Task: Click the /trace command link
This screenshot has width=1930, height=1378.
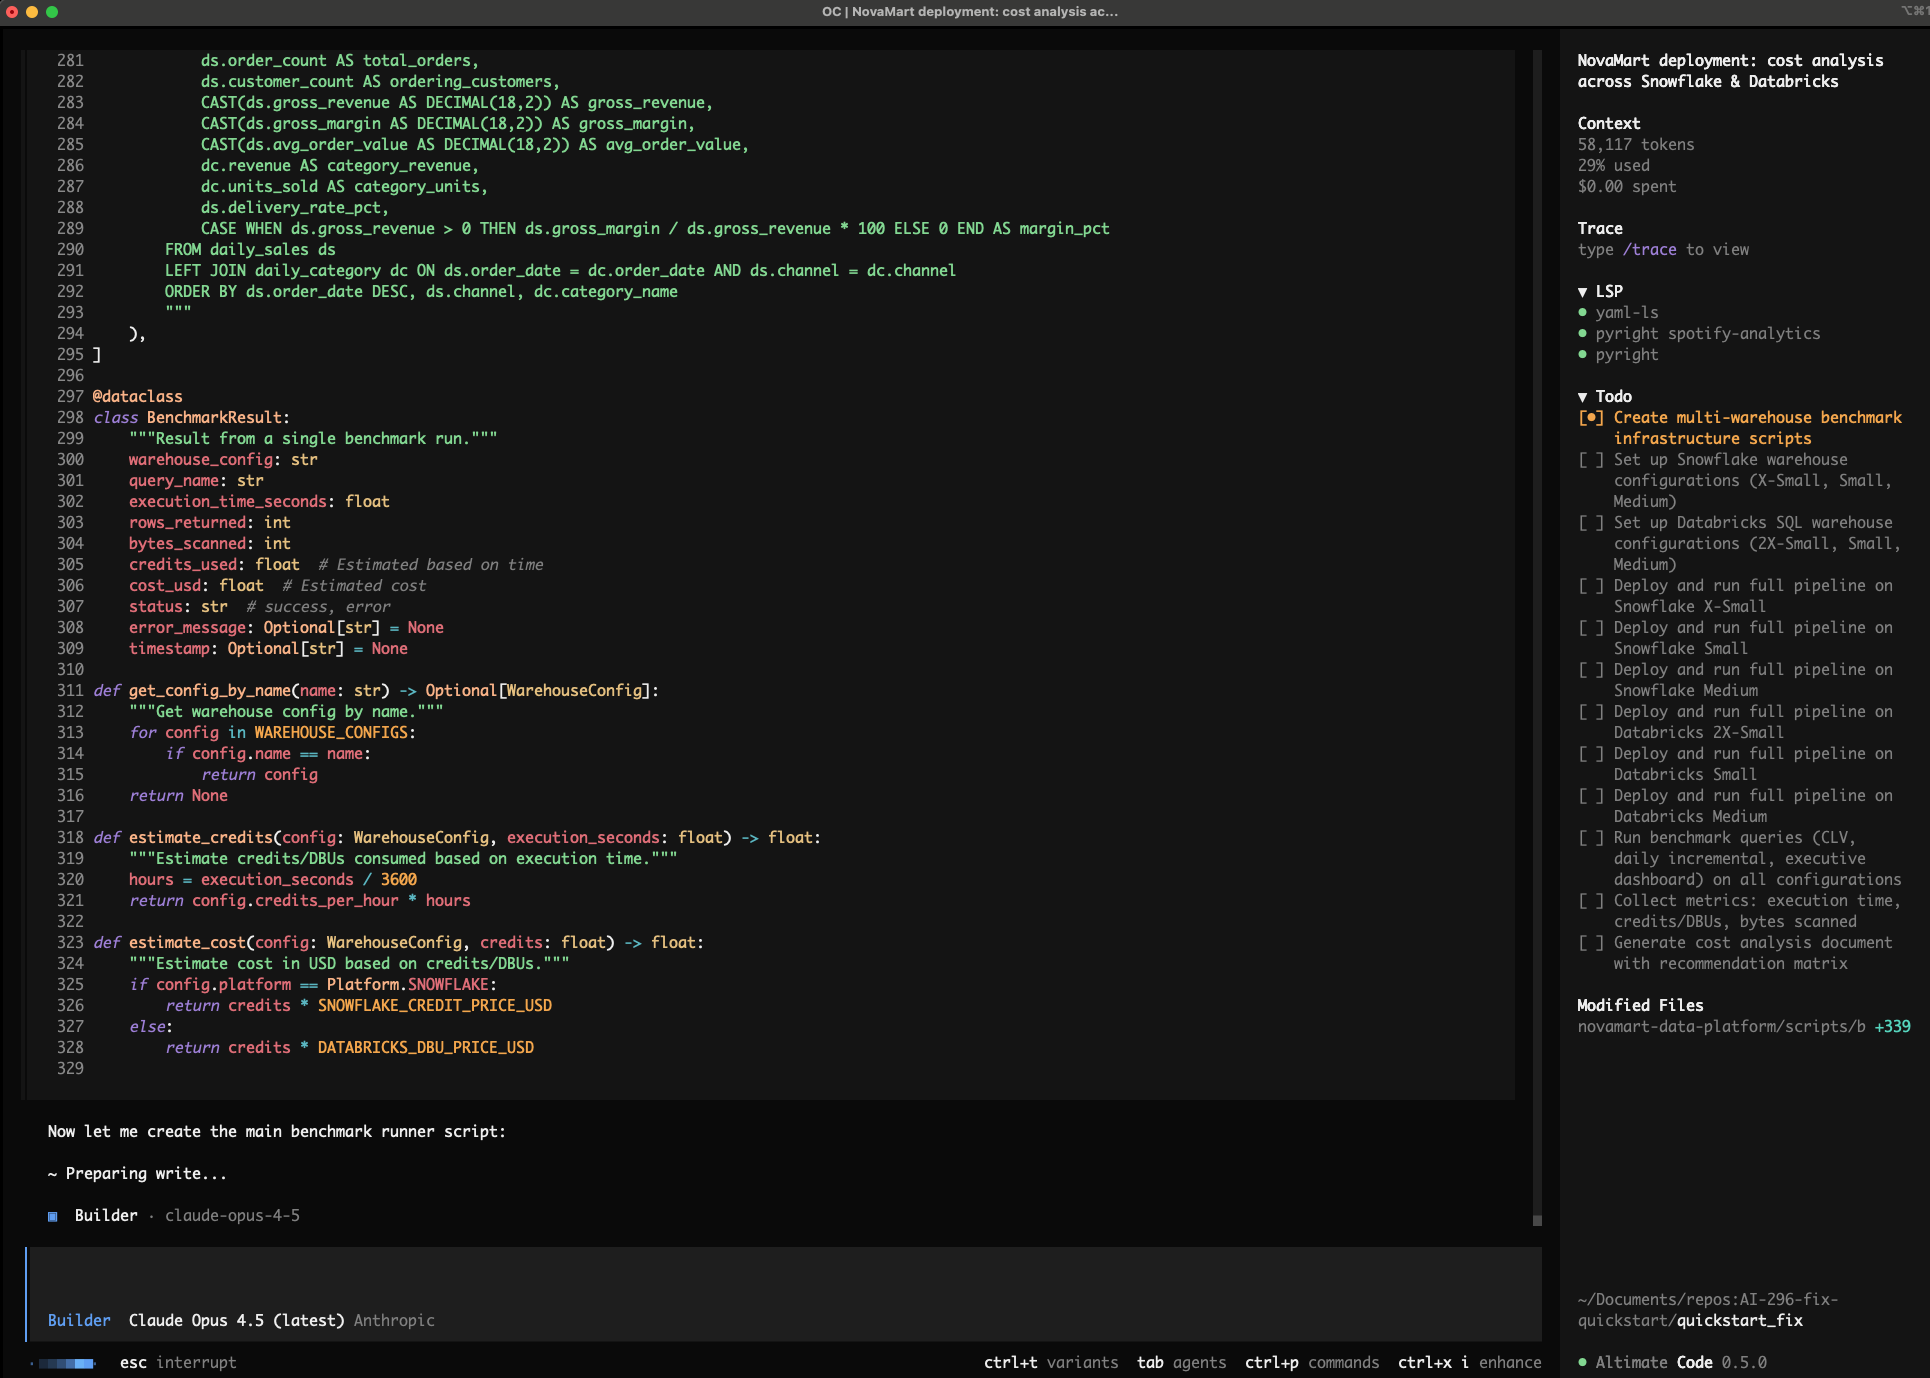Action: (1649, 250)
